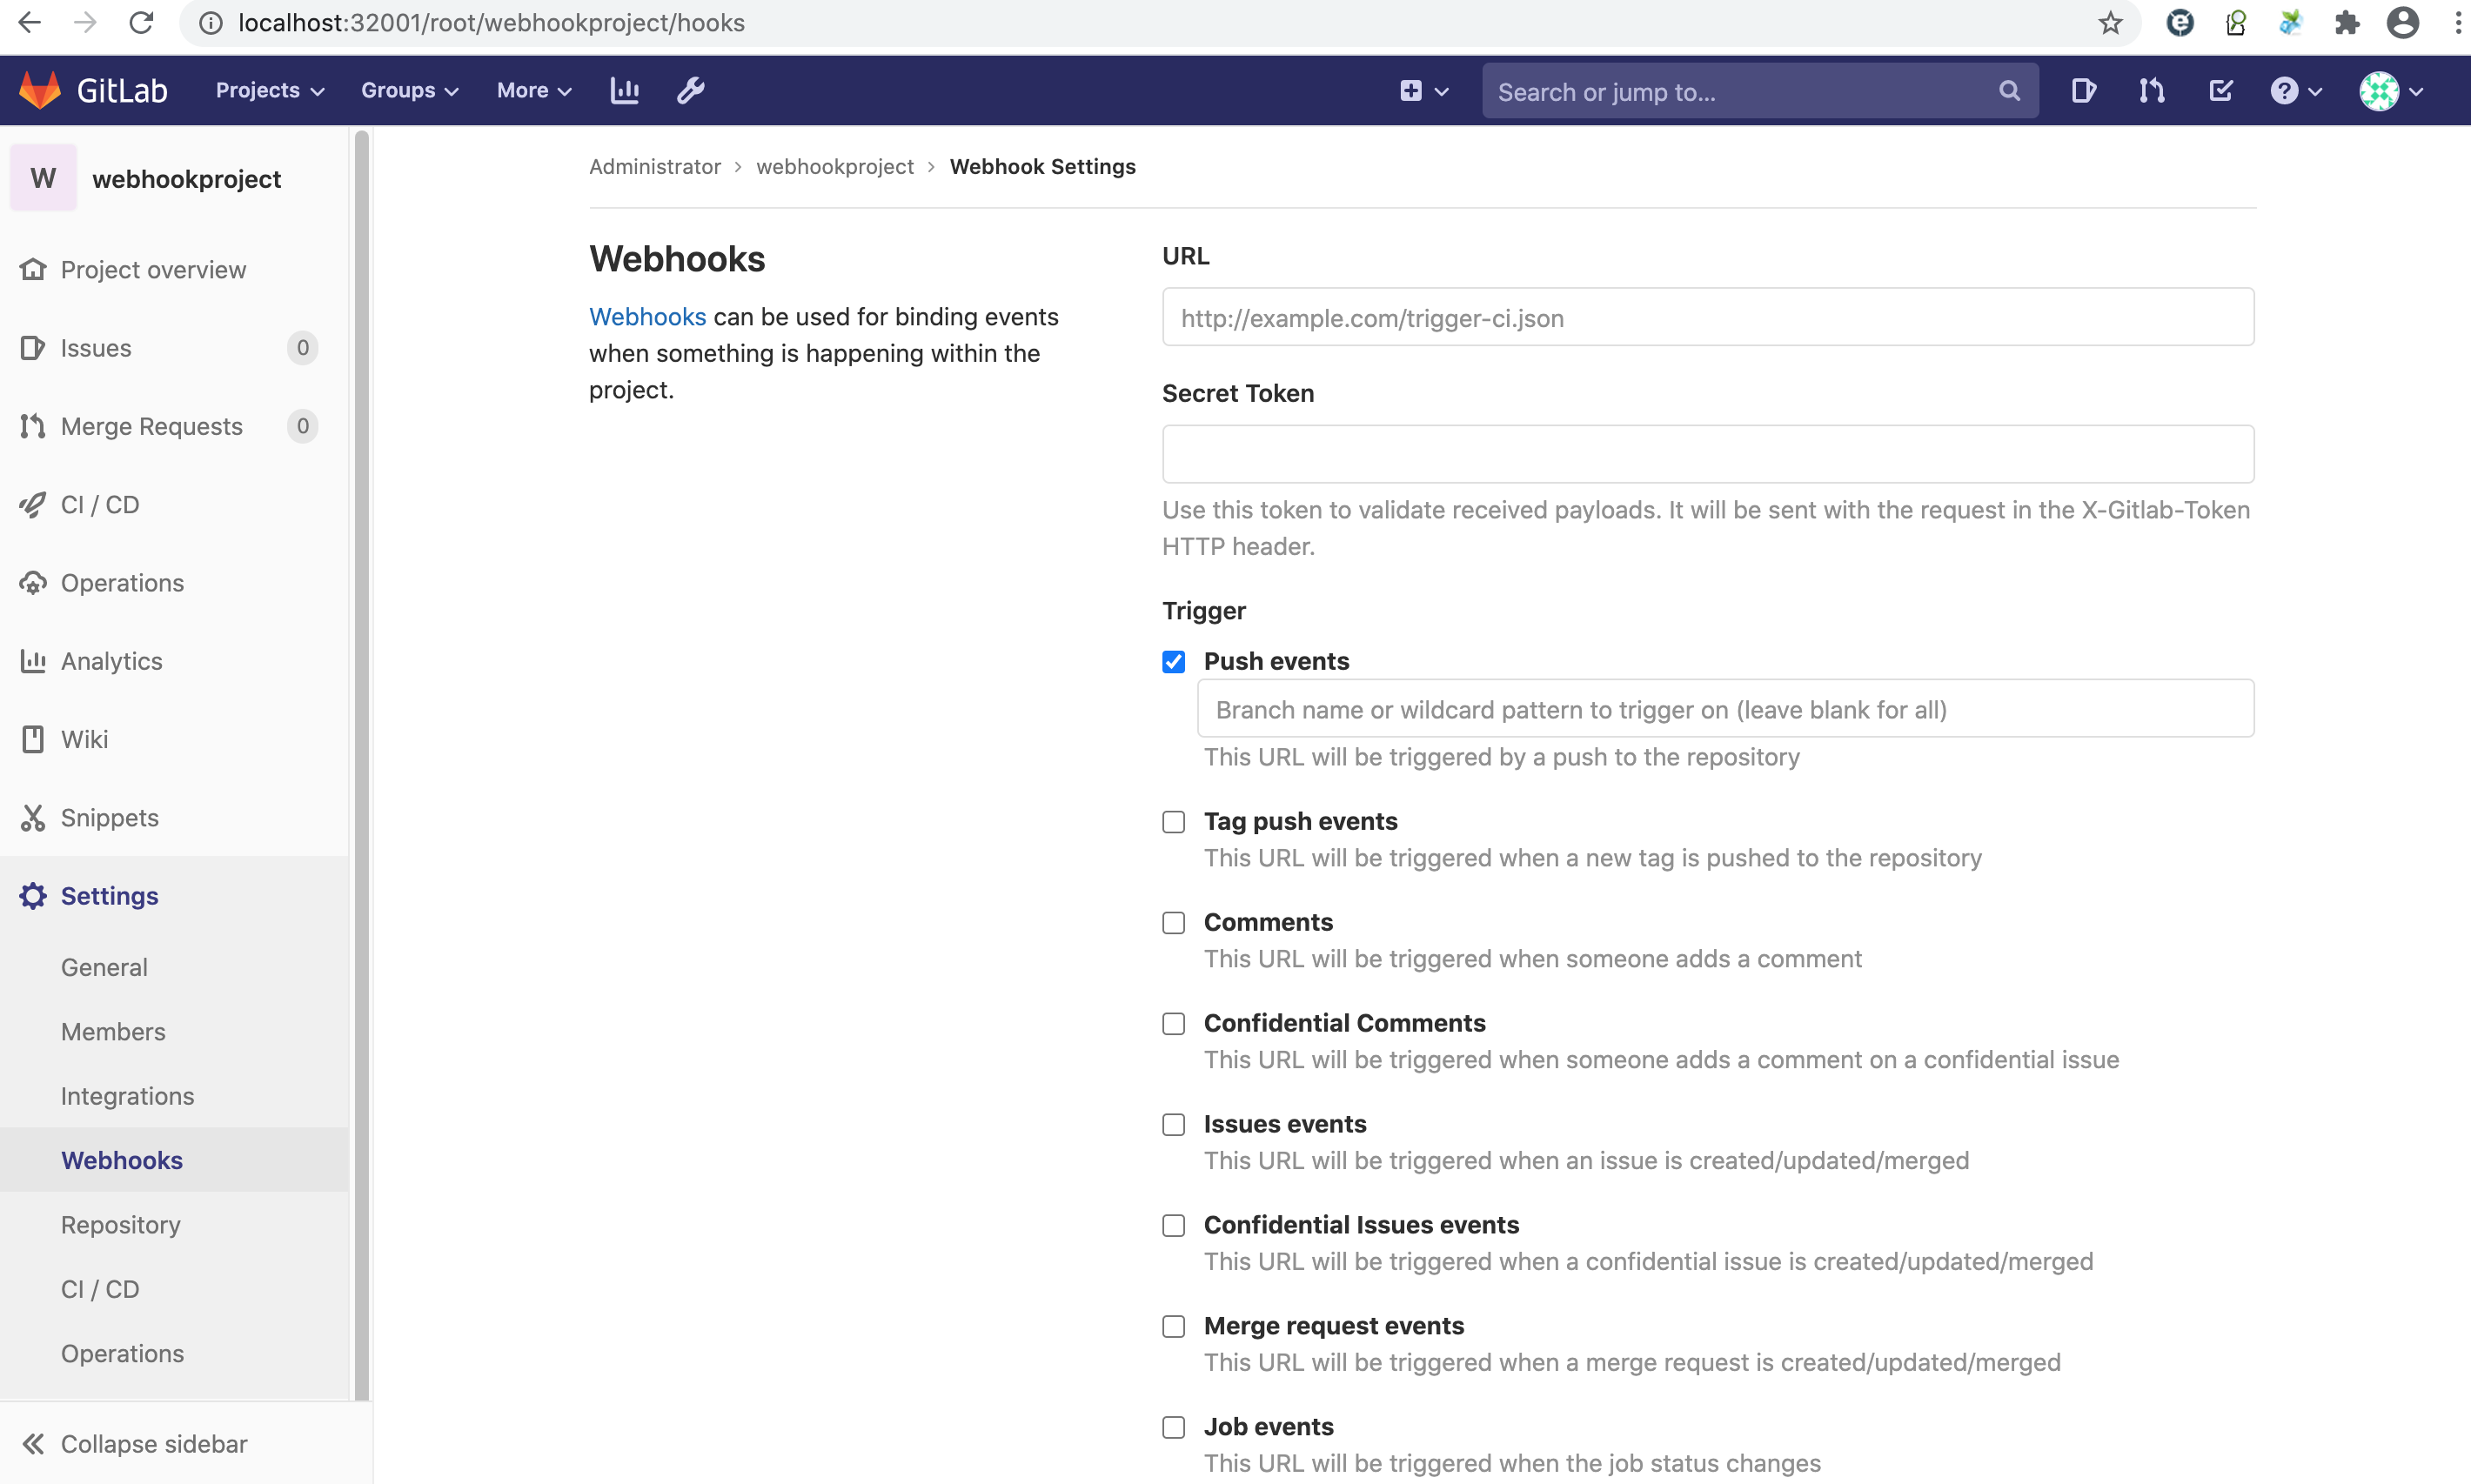
Task: Click the Webhooks documentation link
Action: [x=647, y=317]
